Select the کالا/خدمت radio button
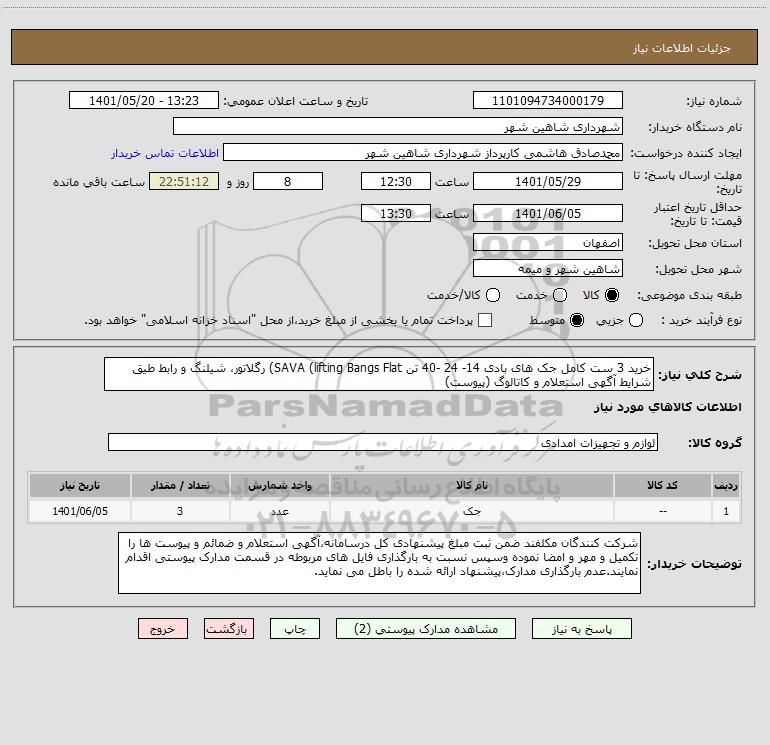Image resolution: width=770 pixels, height=745 pixels. pos(493,295)
